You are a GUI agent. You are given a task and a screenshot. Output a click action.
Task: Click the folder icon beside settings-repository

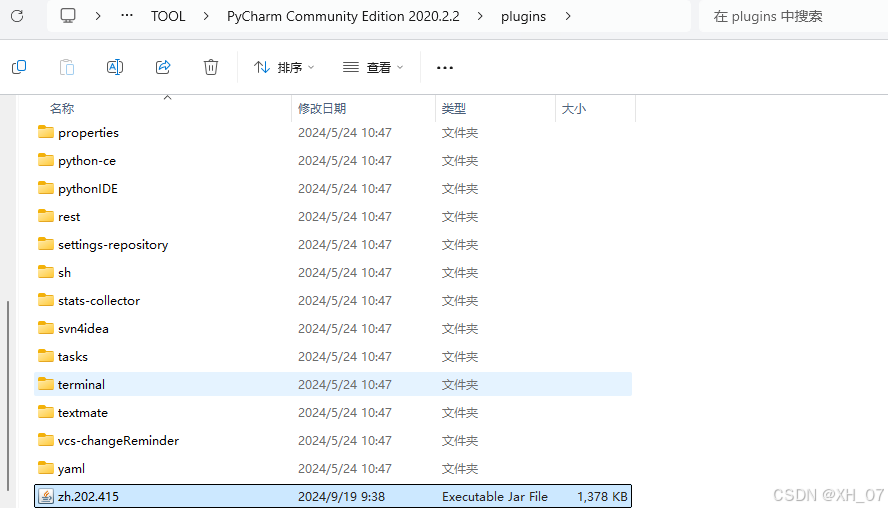tap(46, 243)
